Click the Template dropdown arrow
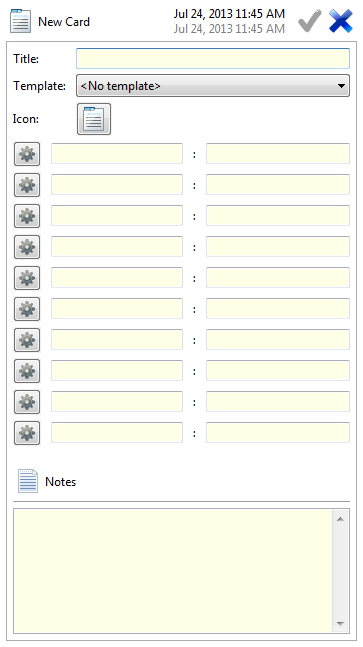This screenshot has width=363, height=647. tap(341, 86)
